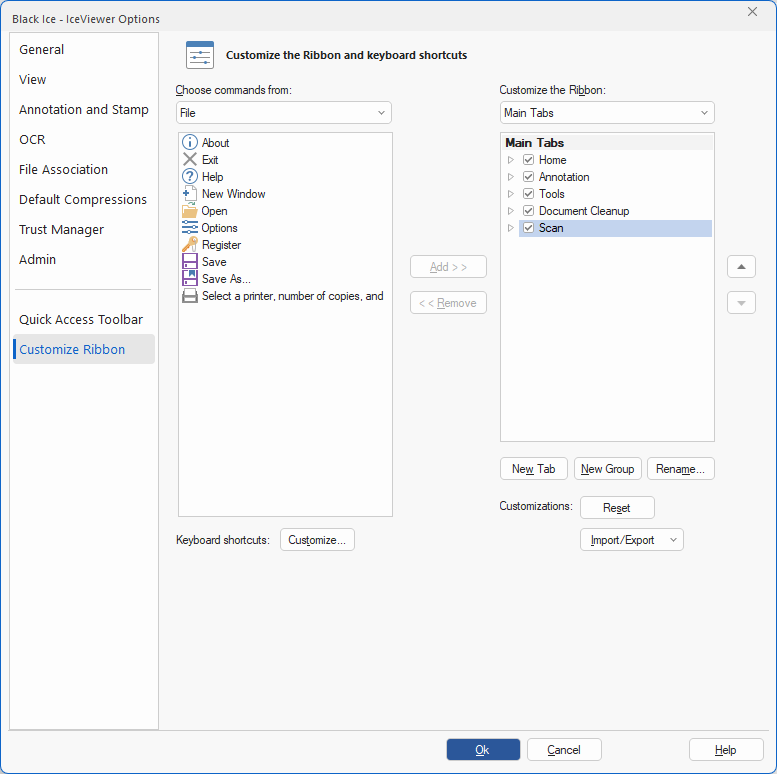
Task: Select the Customize Ribbon page
Action: click(x=84, y=349)
